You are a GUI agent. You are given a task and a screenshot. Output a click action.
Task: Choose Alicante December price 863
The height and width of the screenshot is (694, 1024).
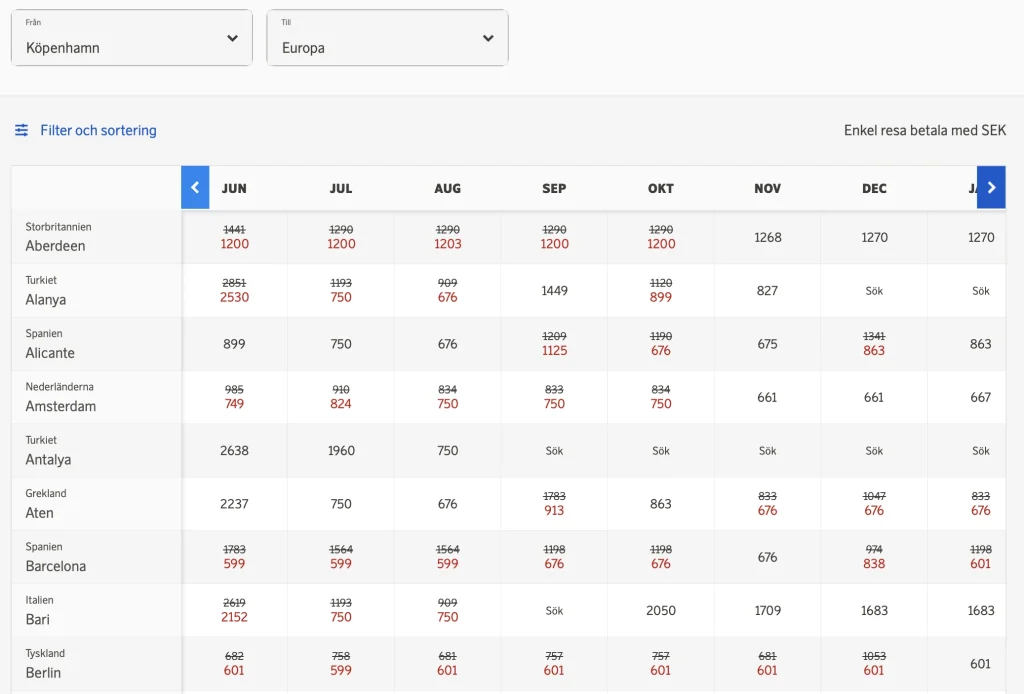(874, 351)
